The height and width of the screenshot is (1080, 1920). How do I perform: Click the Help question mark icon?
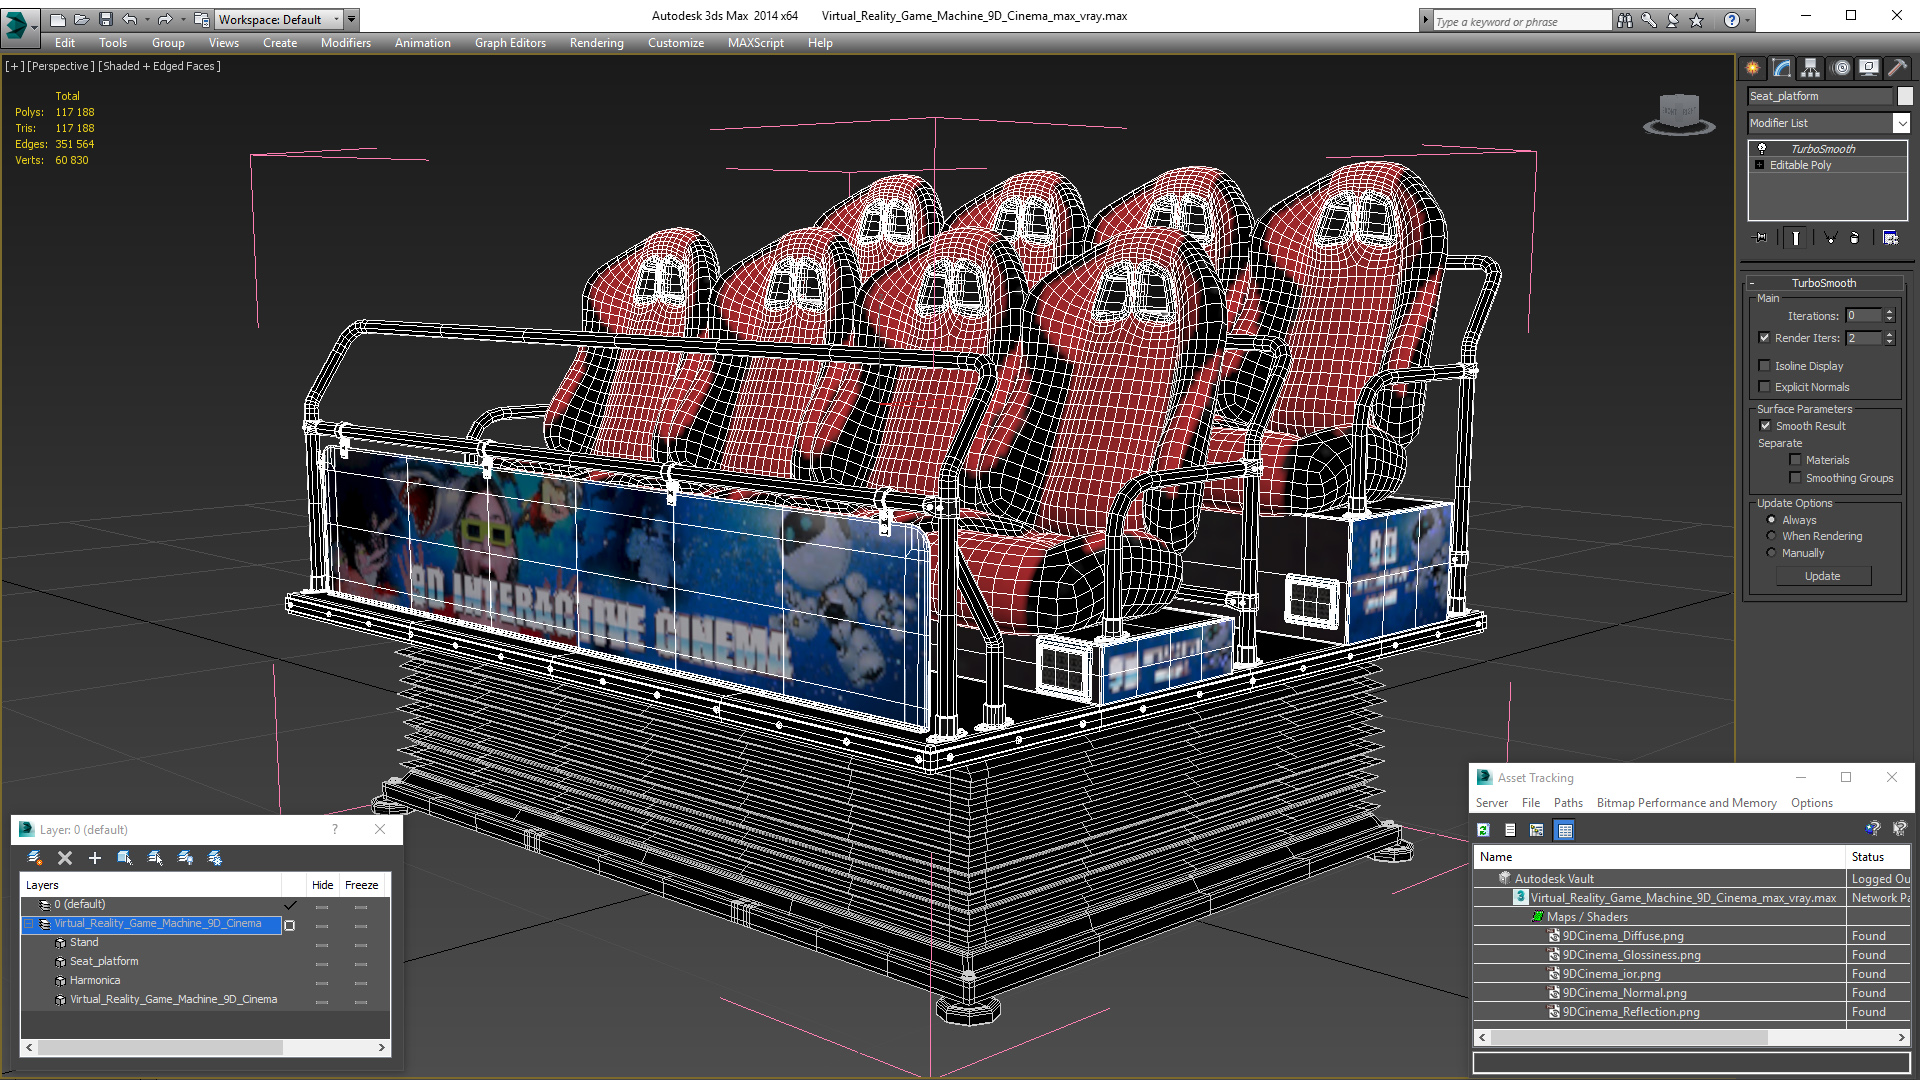1731,20
